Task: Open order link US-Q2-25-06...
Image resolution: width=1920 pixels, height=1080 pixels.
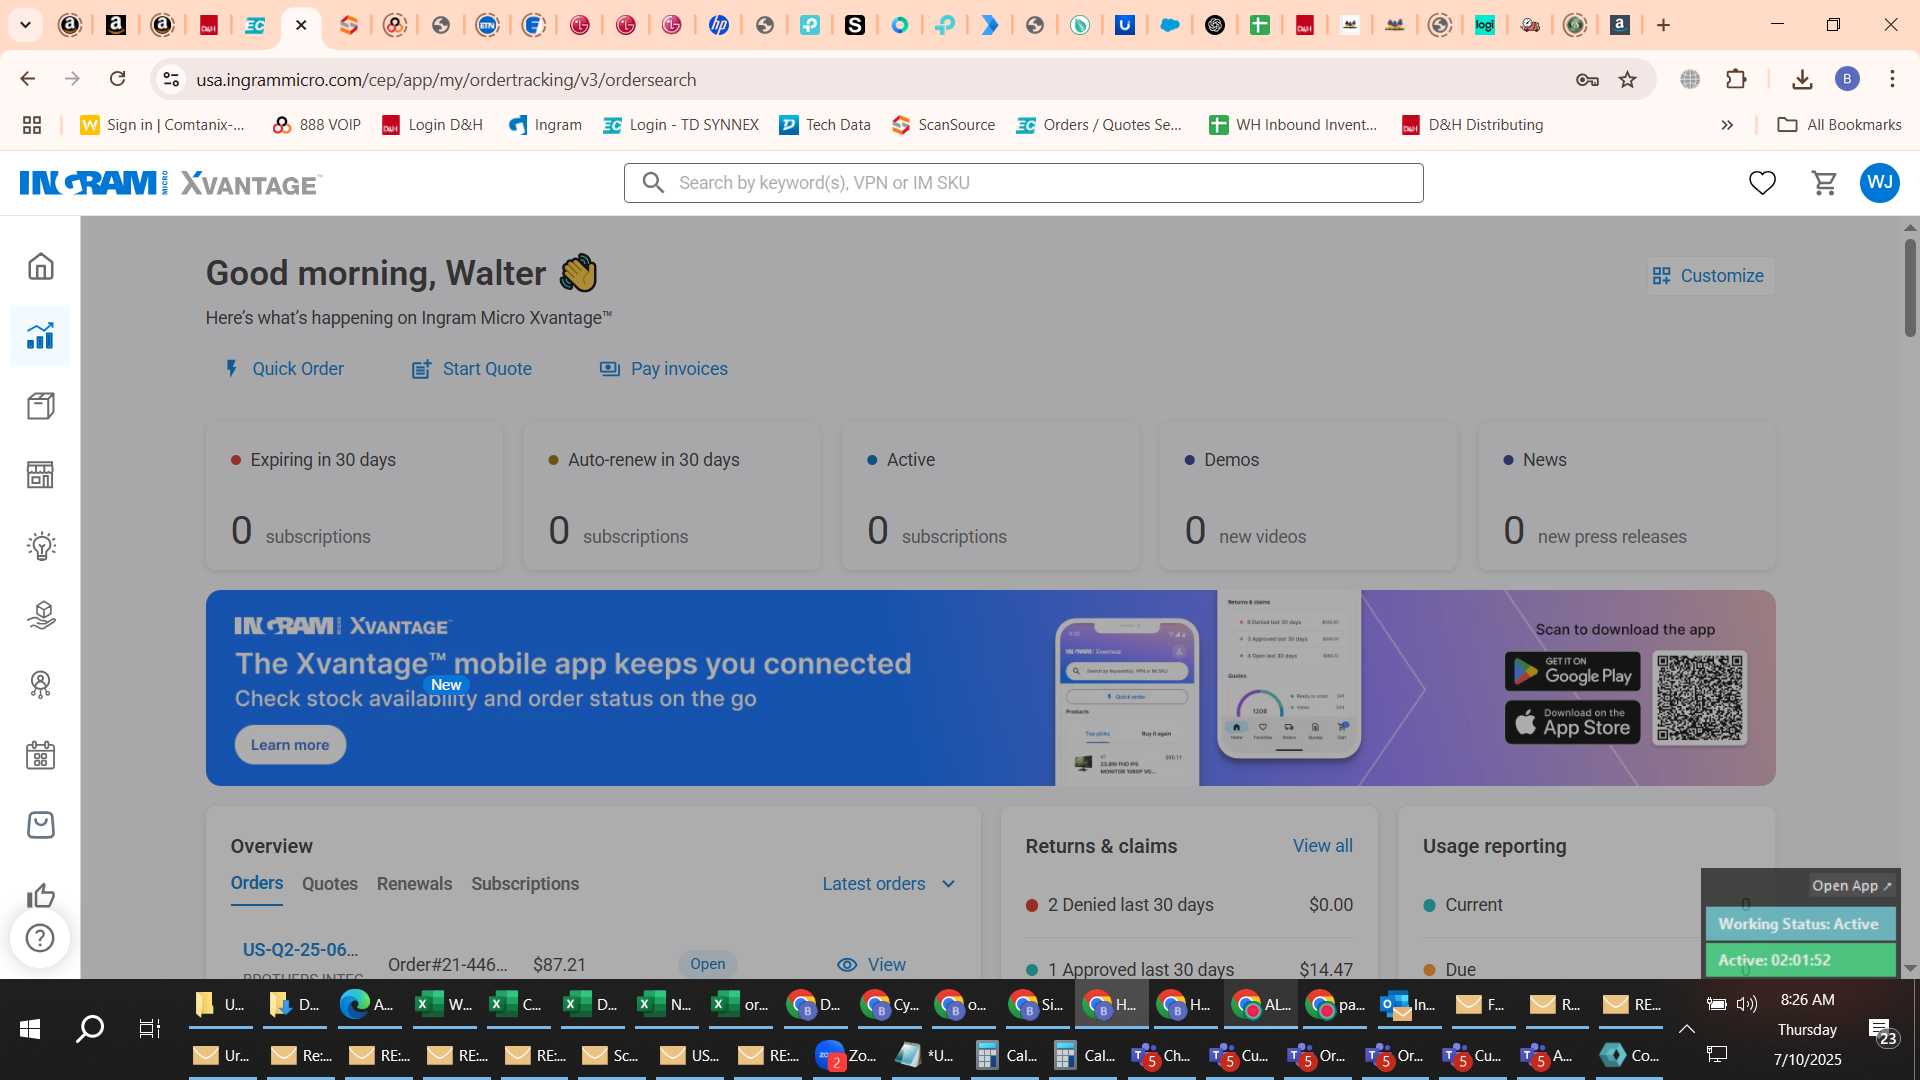Action: coord(300,950)
